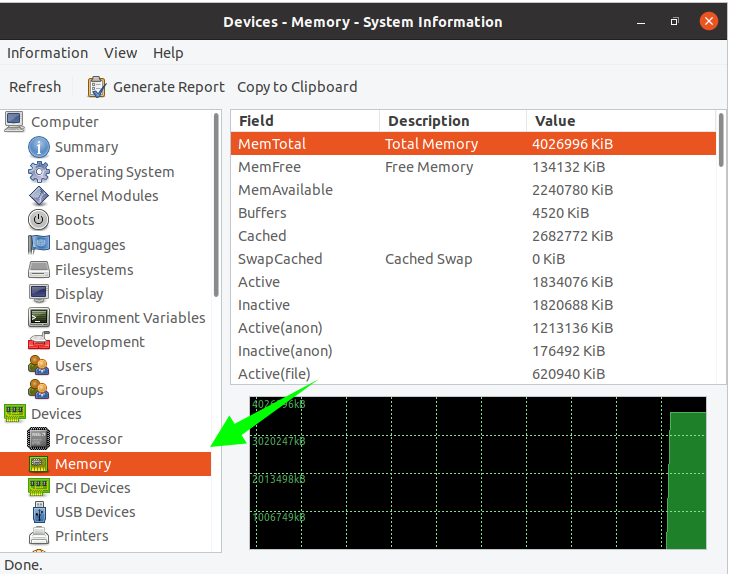Open Languages via its flag icon
The image size is (730, 574).
[39, 245]
